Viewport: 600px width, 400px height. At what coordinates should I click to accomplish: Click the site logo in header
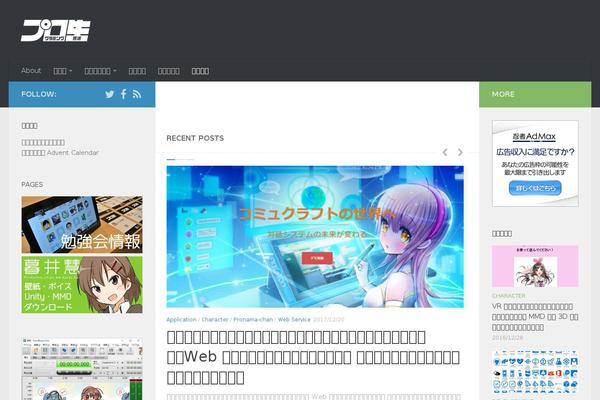[x=55, y=31]
